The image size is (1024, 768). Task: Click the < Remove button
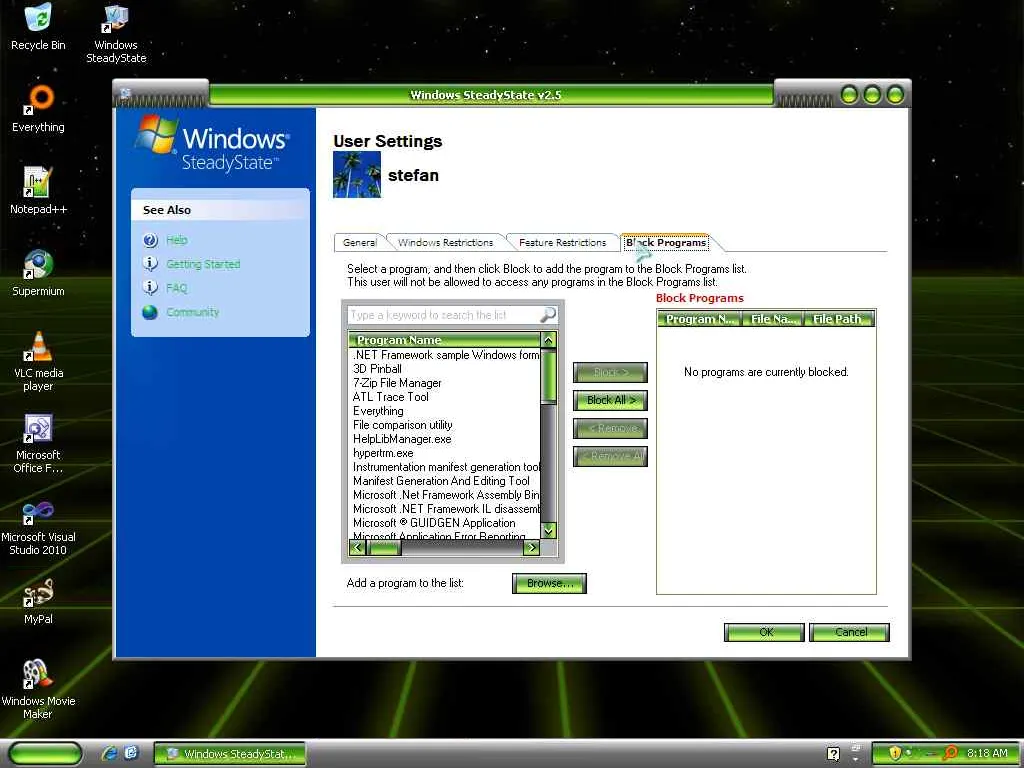[611, 428]
